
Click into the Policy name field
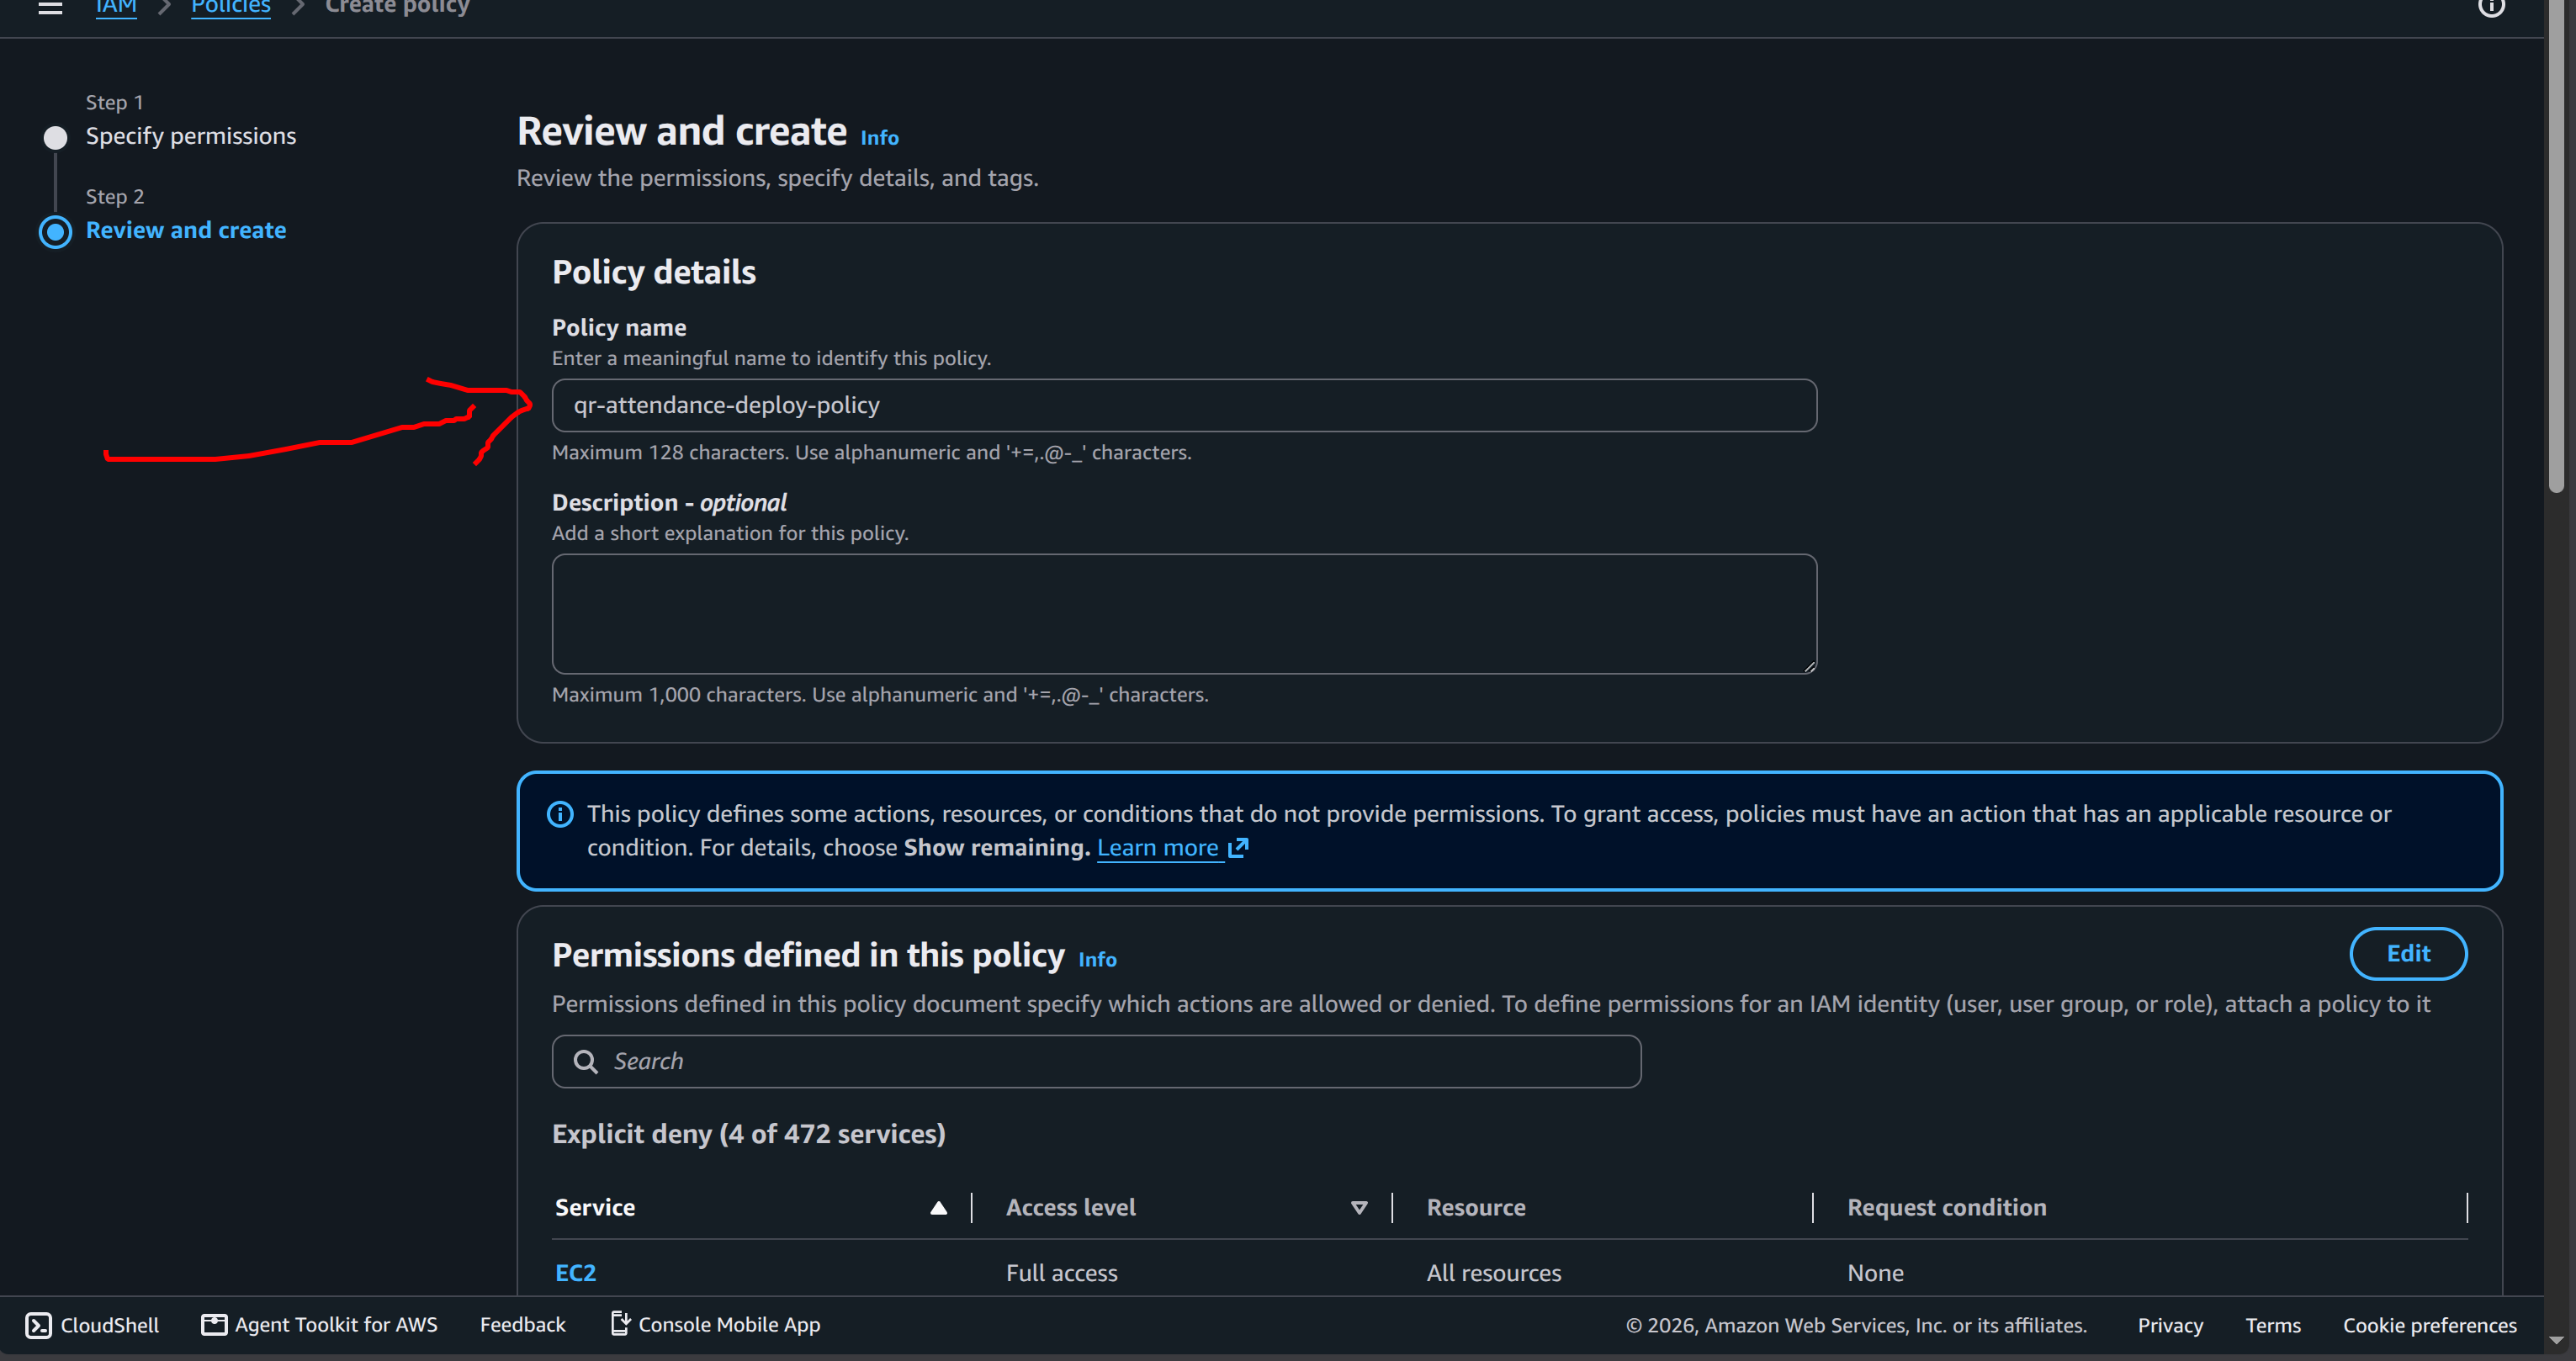coord(1184,405)
